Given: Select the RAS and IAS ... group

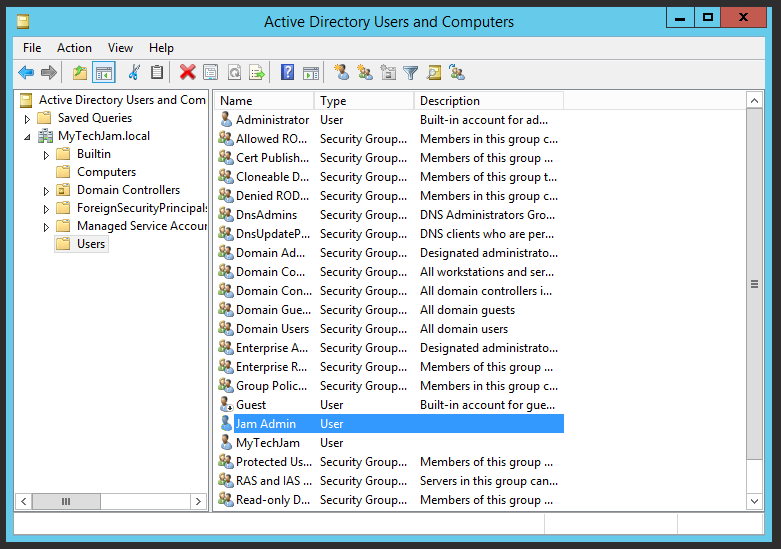Looking at the screenshot, I should 273,480.
